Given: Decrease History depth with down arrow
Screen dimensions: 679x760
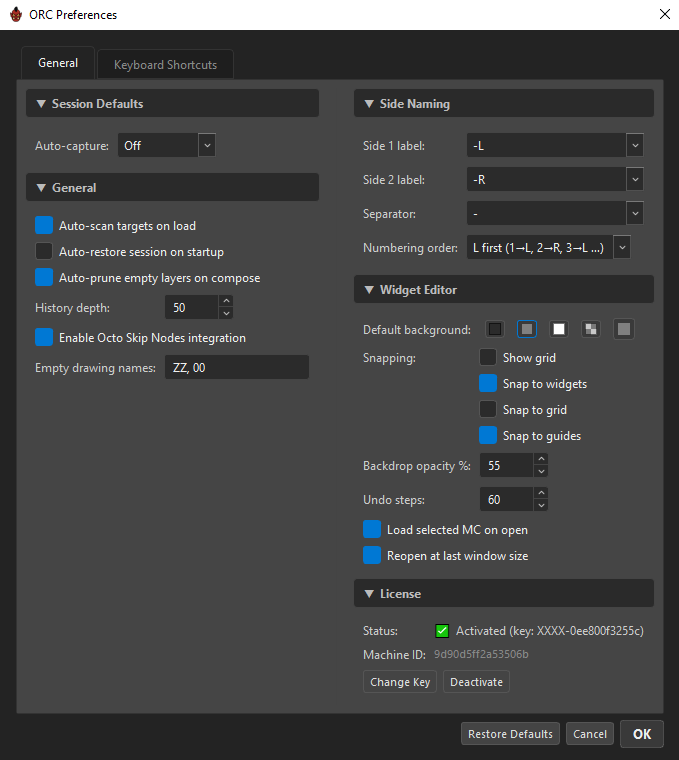Looking at the screenshot, I should pyautogui.click(x=226, y=313).
